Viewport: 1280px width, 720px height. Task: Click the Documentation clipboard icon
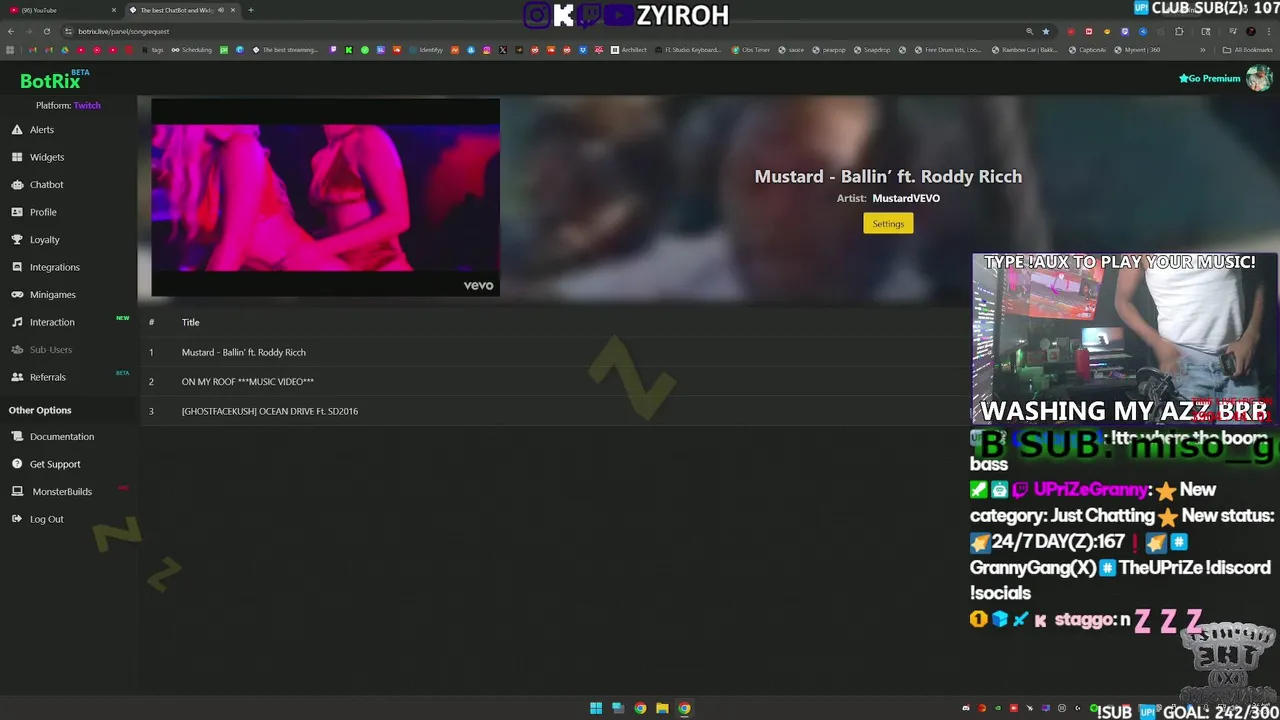(17, 437)
